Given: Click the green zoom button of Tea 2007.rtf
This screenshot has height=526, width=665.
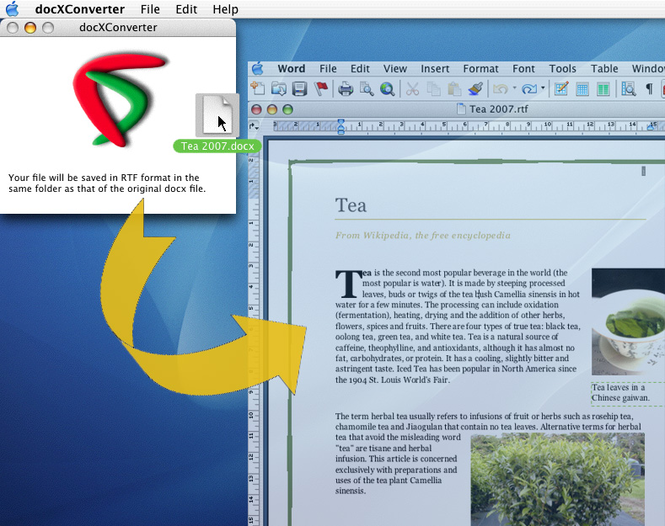Looking at the screenshot, I should coord(288,109).
